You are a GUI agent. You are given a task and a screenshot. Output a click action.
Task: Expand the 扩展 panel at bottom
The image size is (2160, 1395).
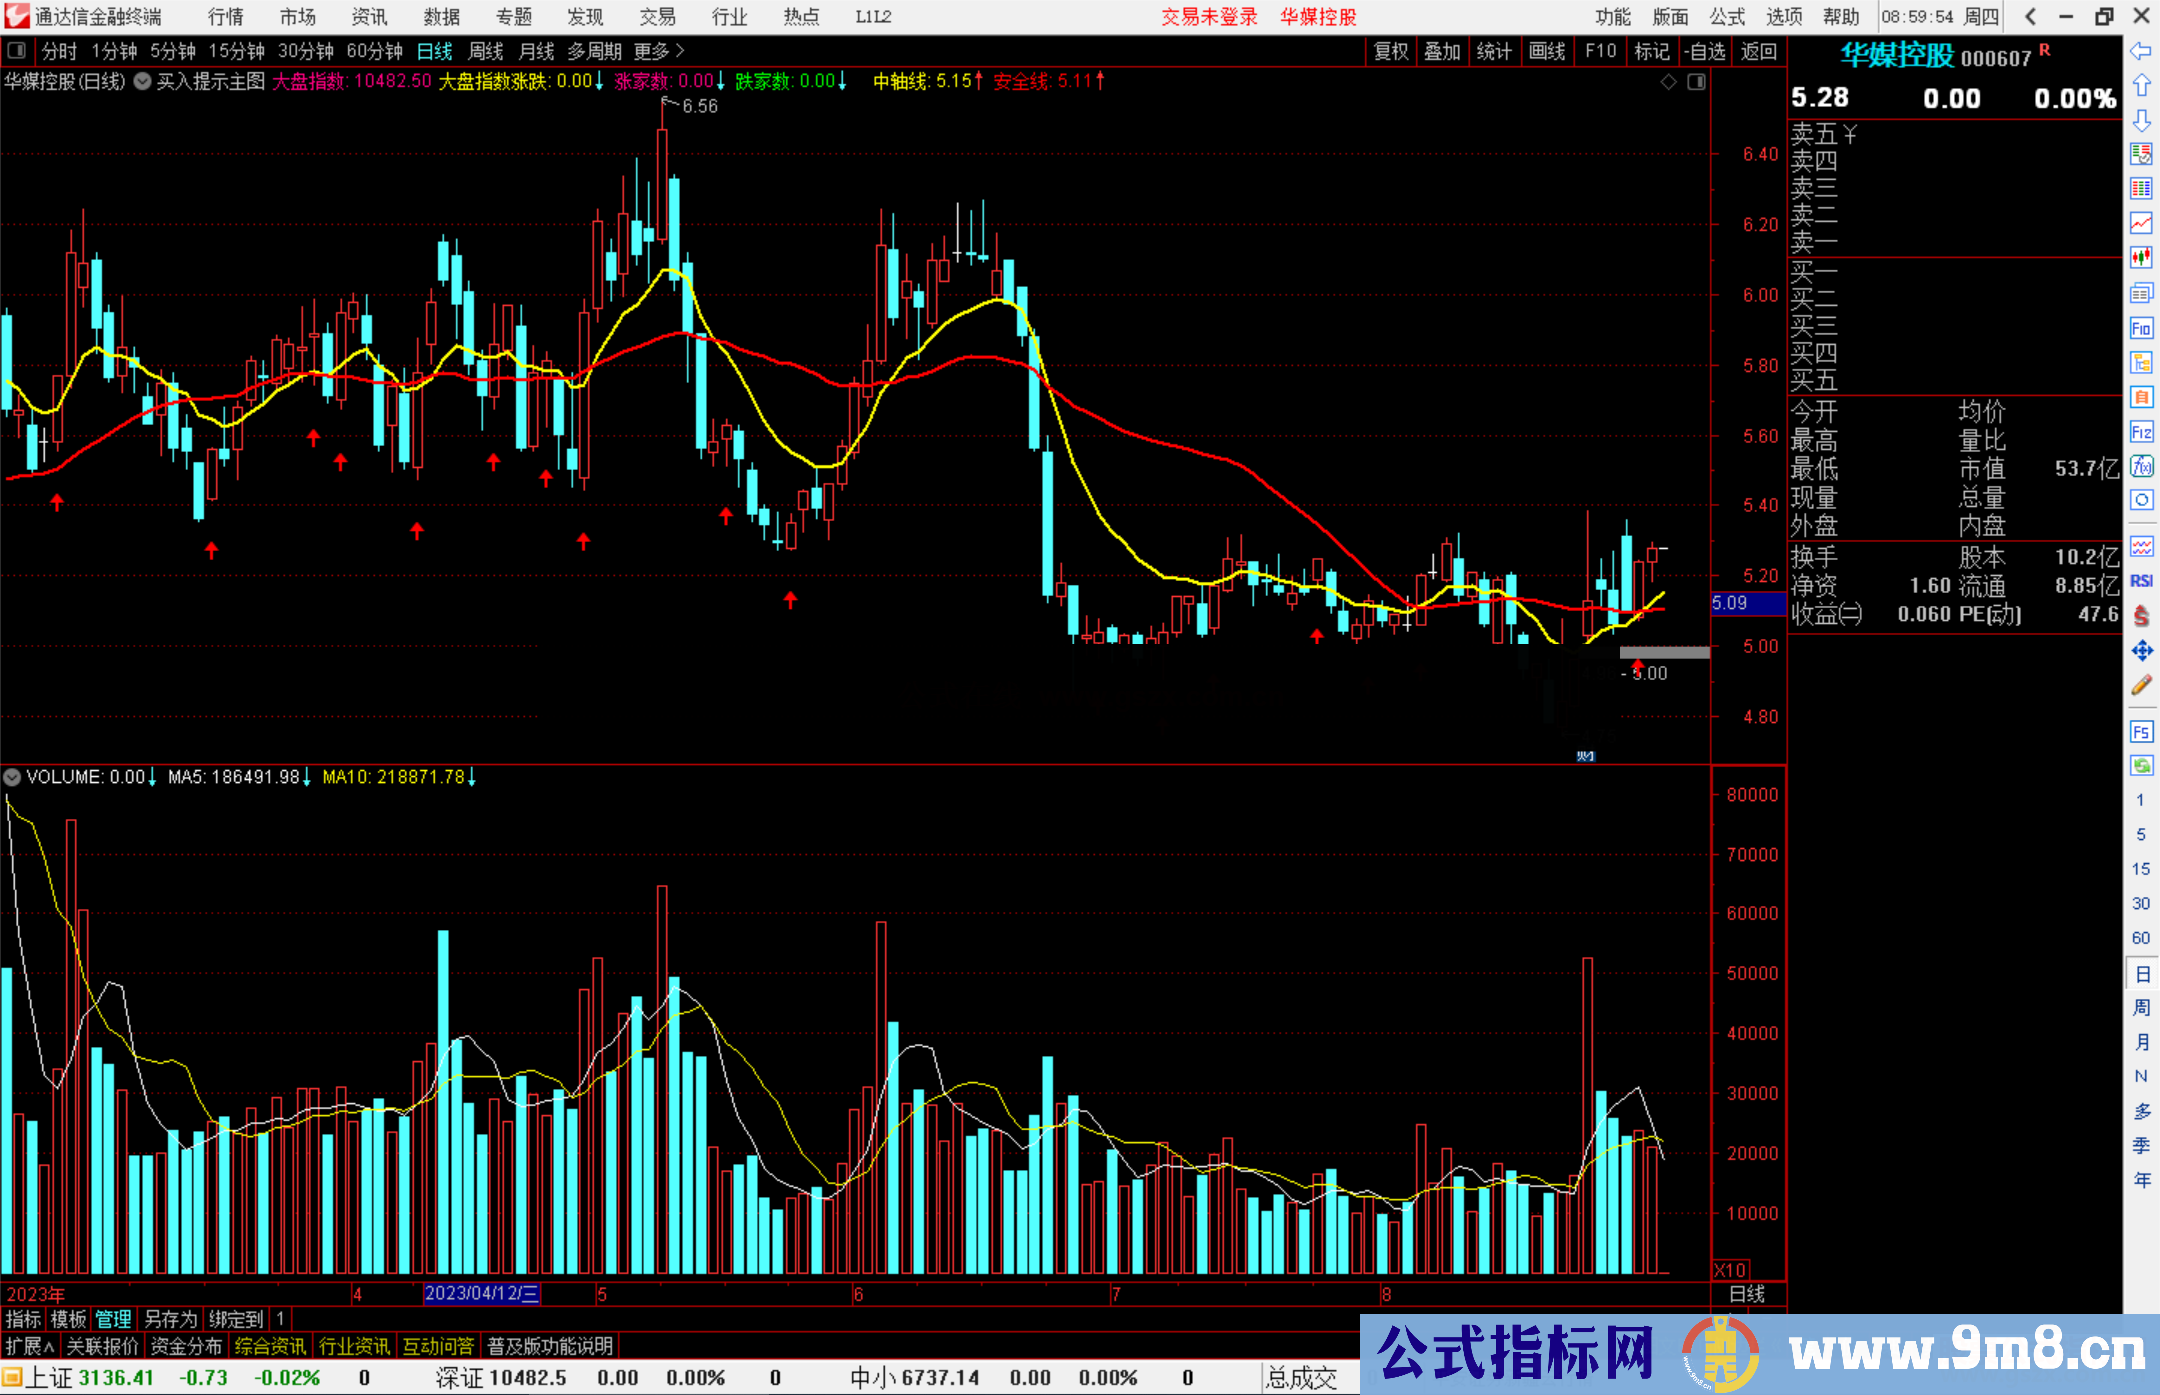point(29,1346)
